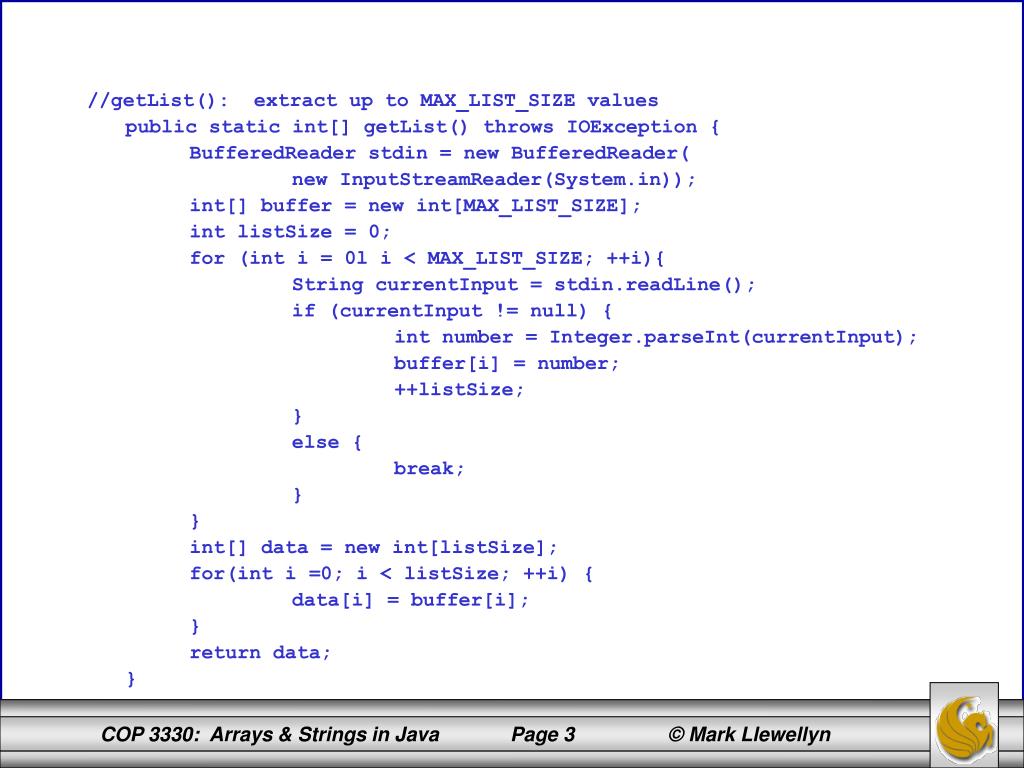Image resolution: width=1024 pixels, height=768 pixels.
Task: Click the '© Mark Llewellyn' footer text
Action: (750, 735)
